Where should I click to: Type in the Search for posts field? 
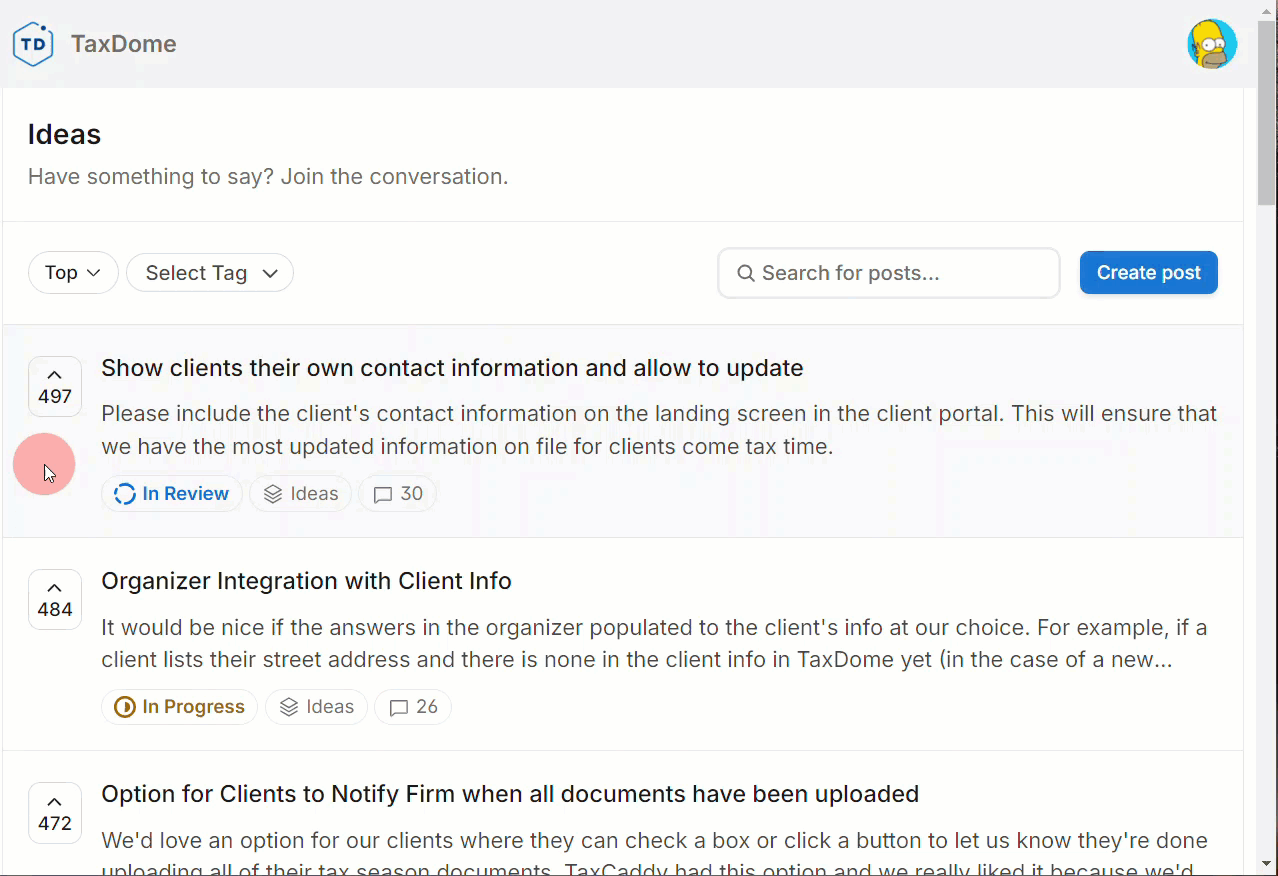[900, 273]
